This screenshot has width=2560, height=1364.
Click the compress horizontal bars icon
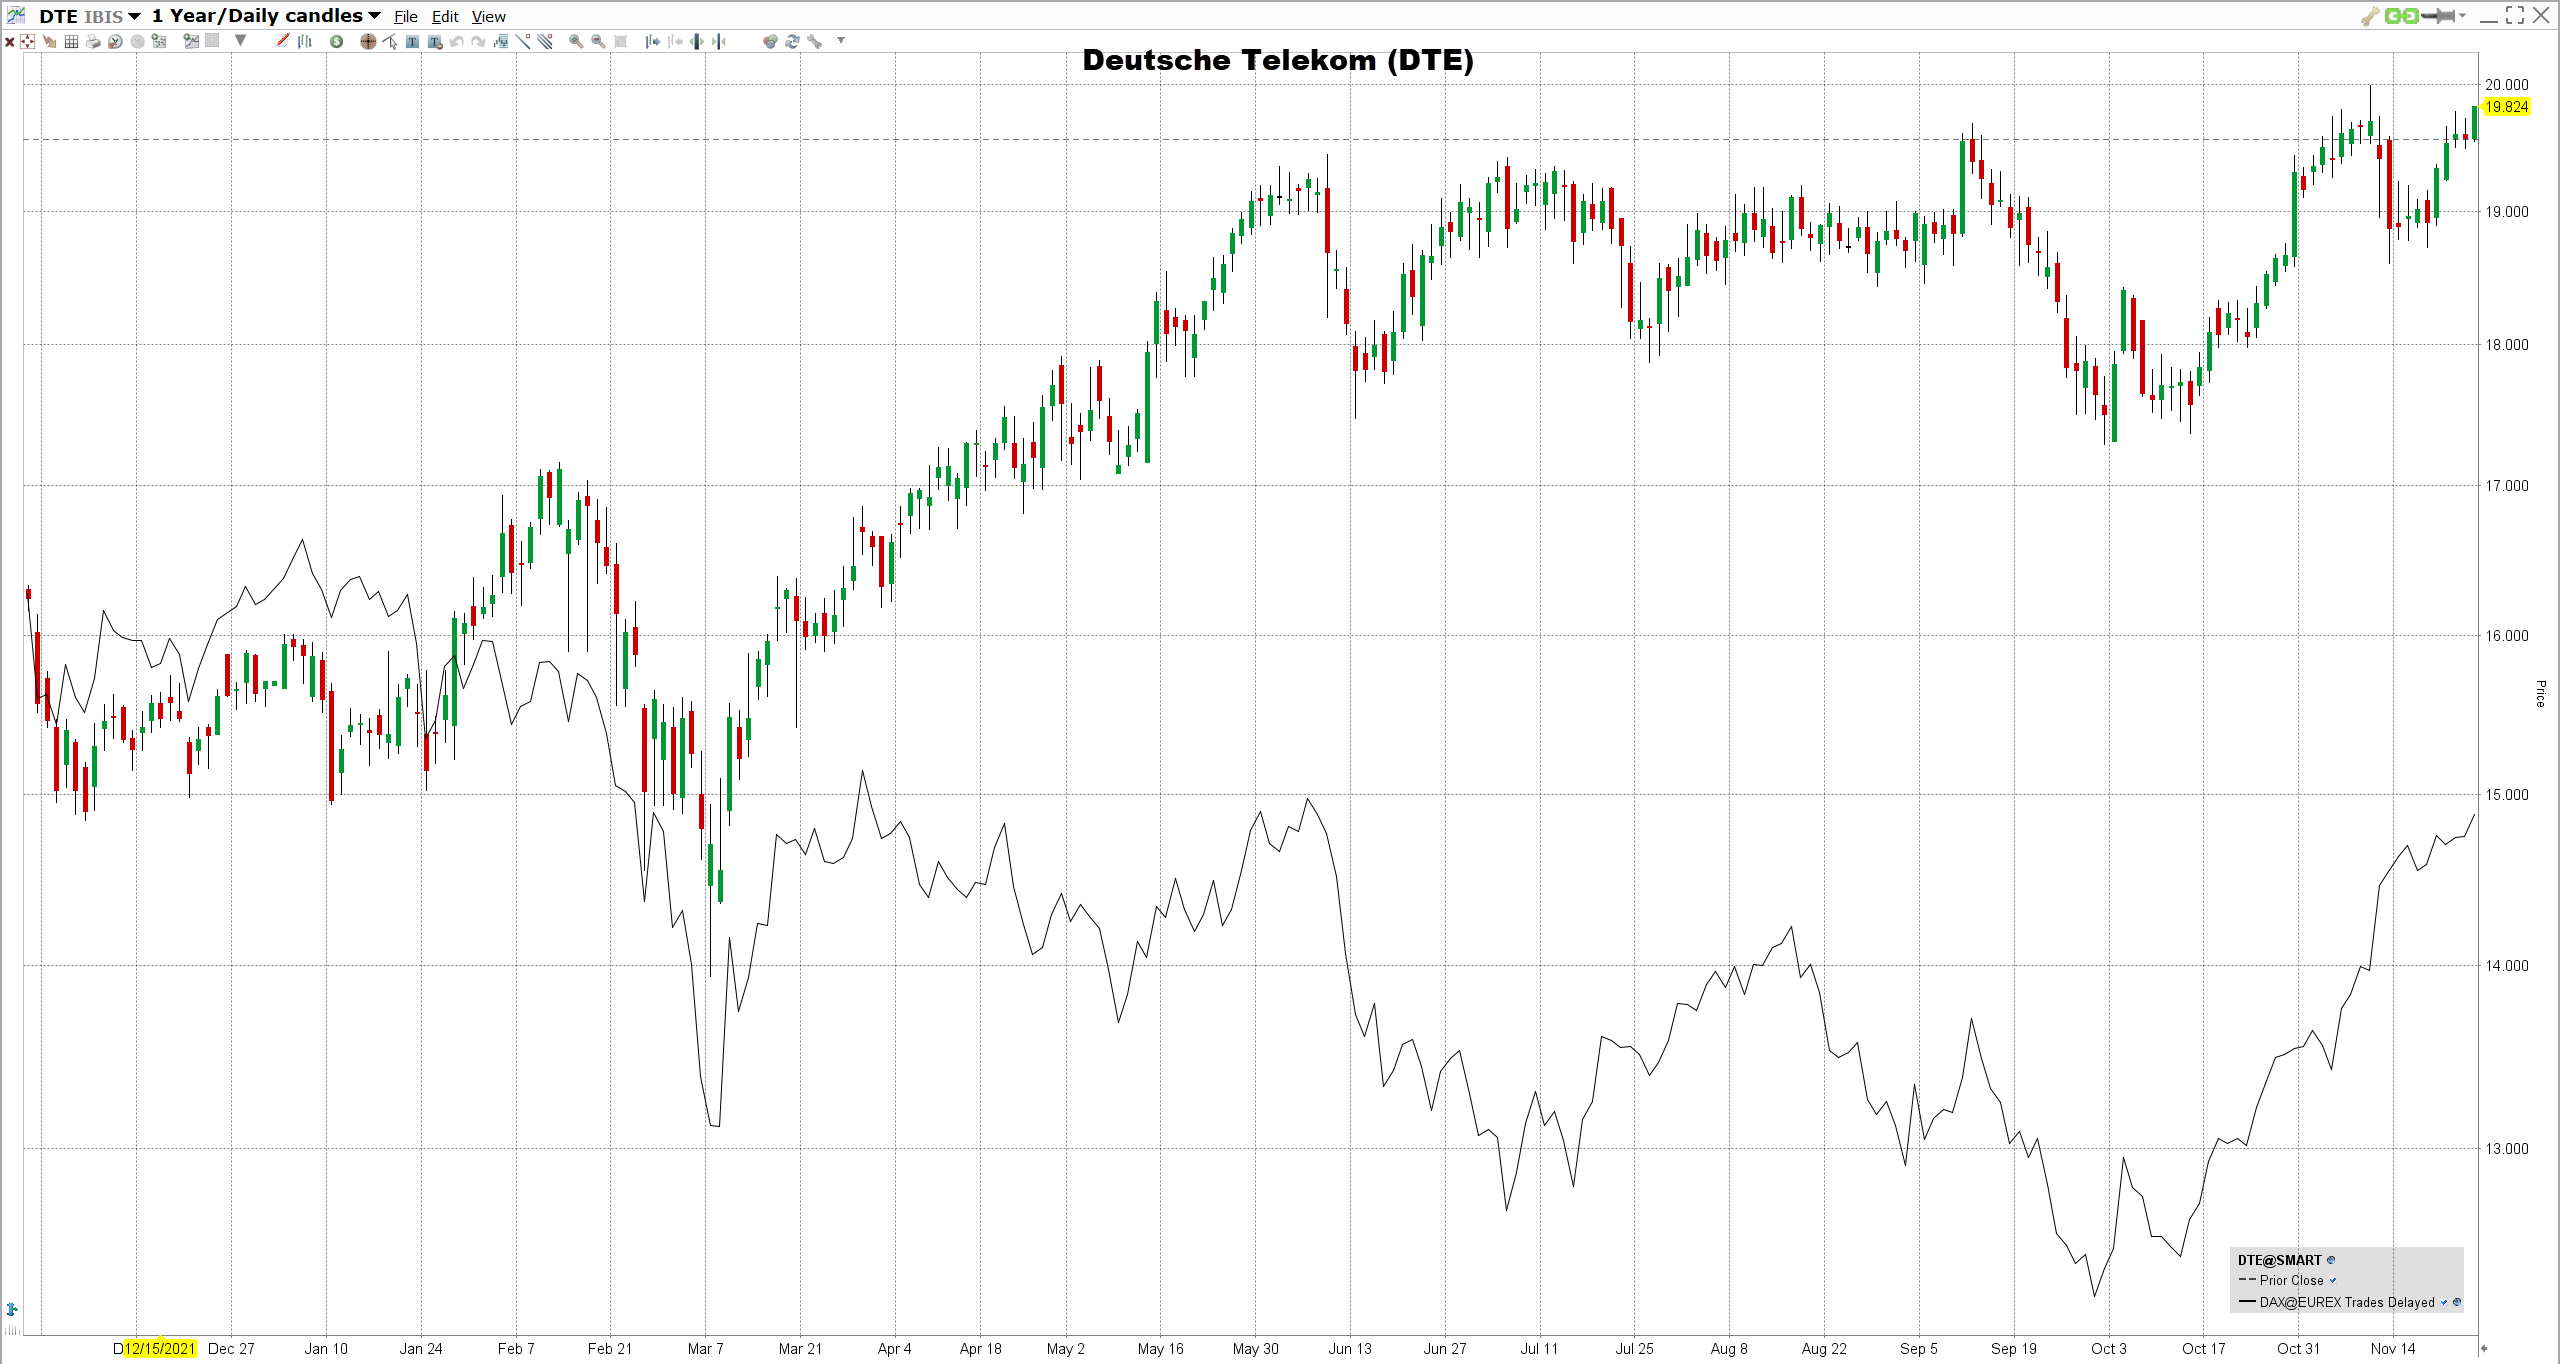[718, 41]
